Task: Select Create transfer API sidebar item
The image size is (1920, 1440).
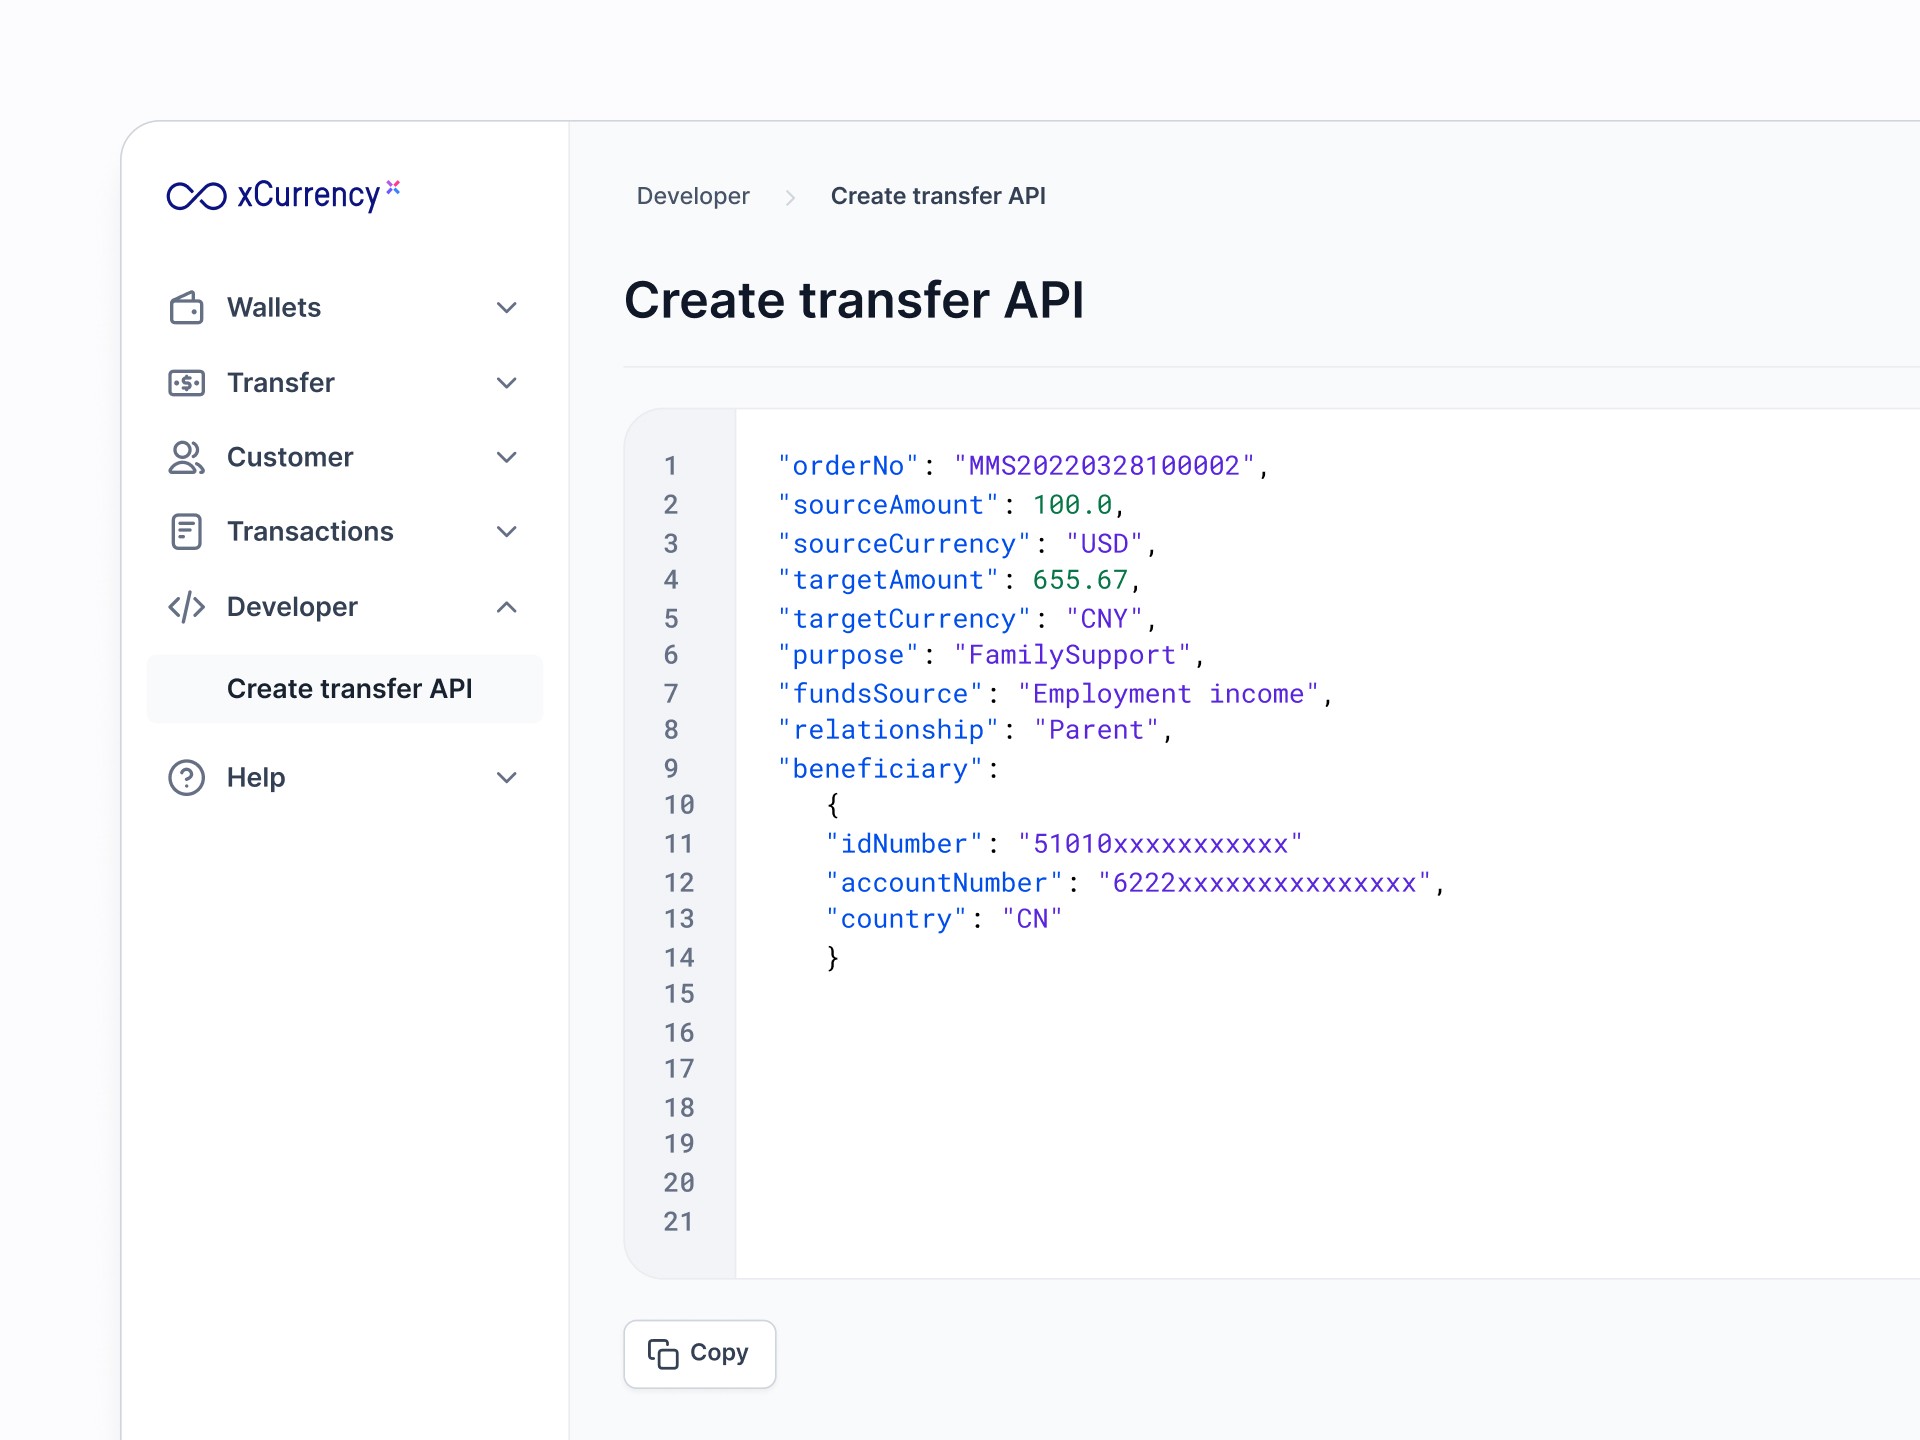Action: 349,689
